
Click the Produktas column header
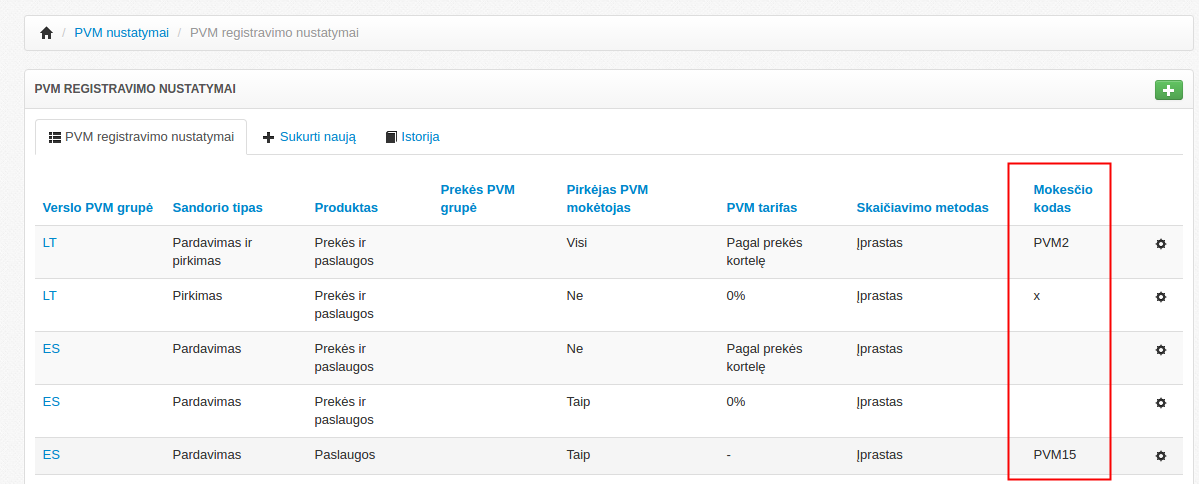tap(346, 208)
